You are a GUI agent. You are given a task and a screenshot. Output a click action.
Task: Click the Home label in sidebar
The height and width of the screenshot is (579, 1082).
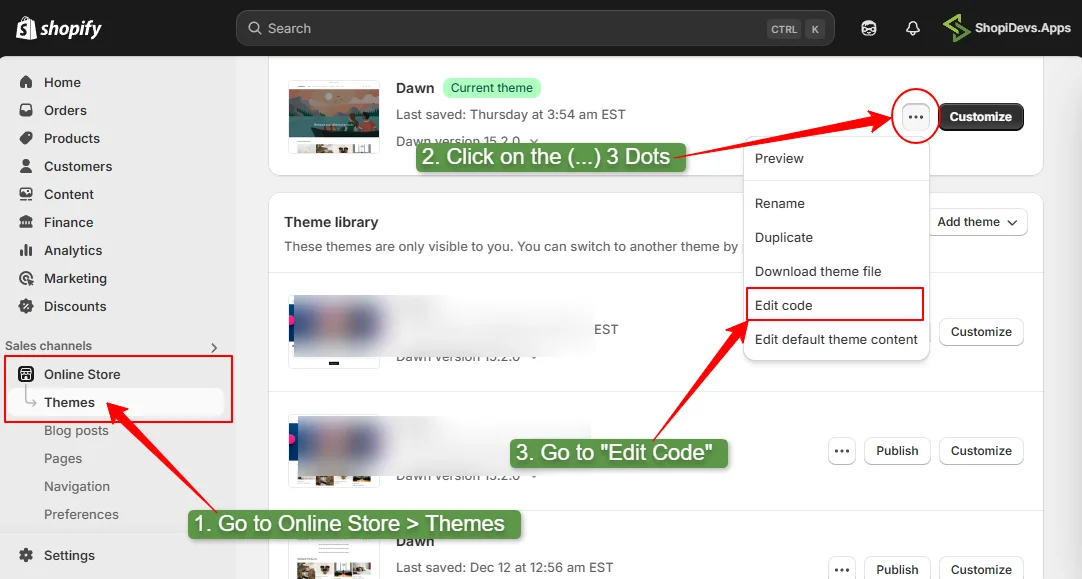pyautogui.click(x=62, y=82)
